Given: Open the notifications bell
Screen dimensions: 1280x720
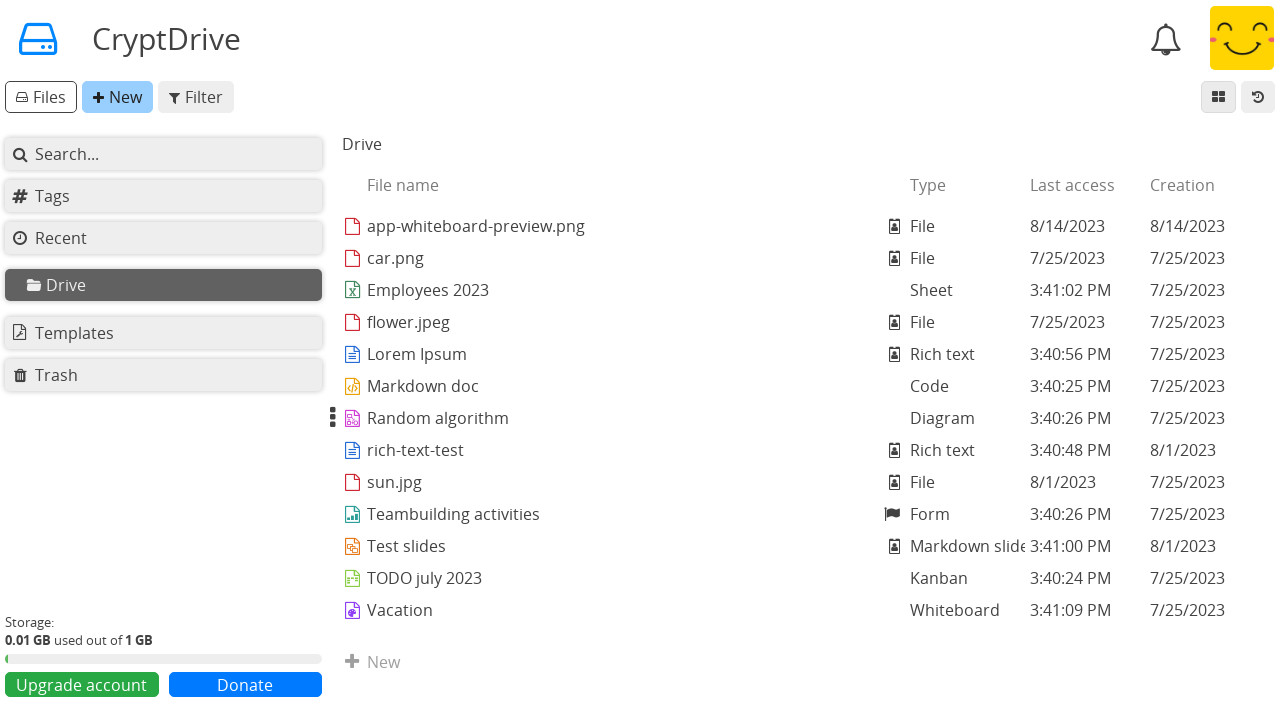Looking at the screenshot, I should point(1166,40).
